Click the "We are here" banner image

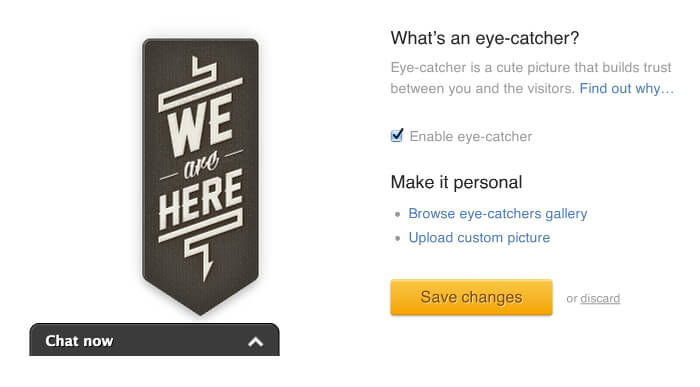(x=200, y=176)
